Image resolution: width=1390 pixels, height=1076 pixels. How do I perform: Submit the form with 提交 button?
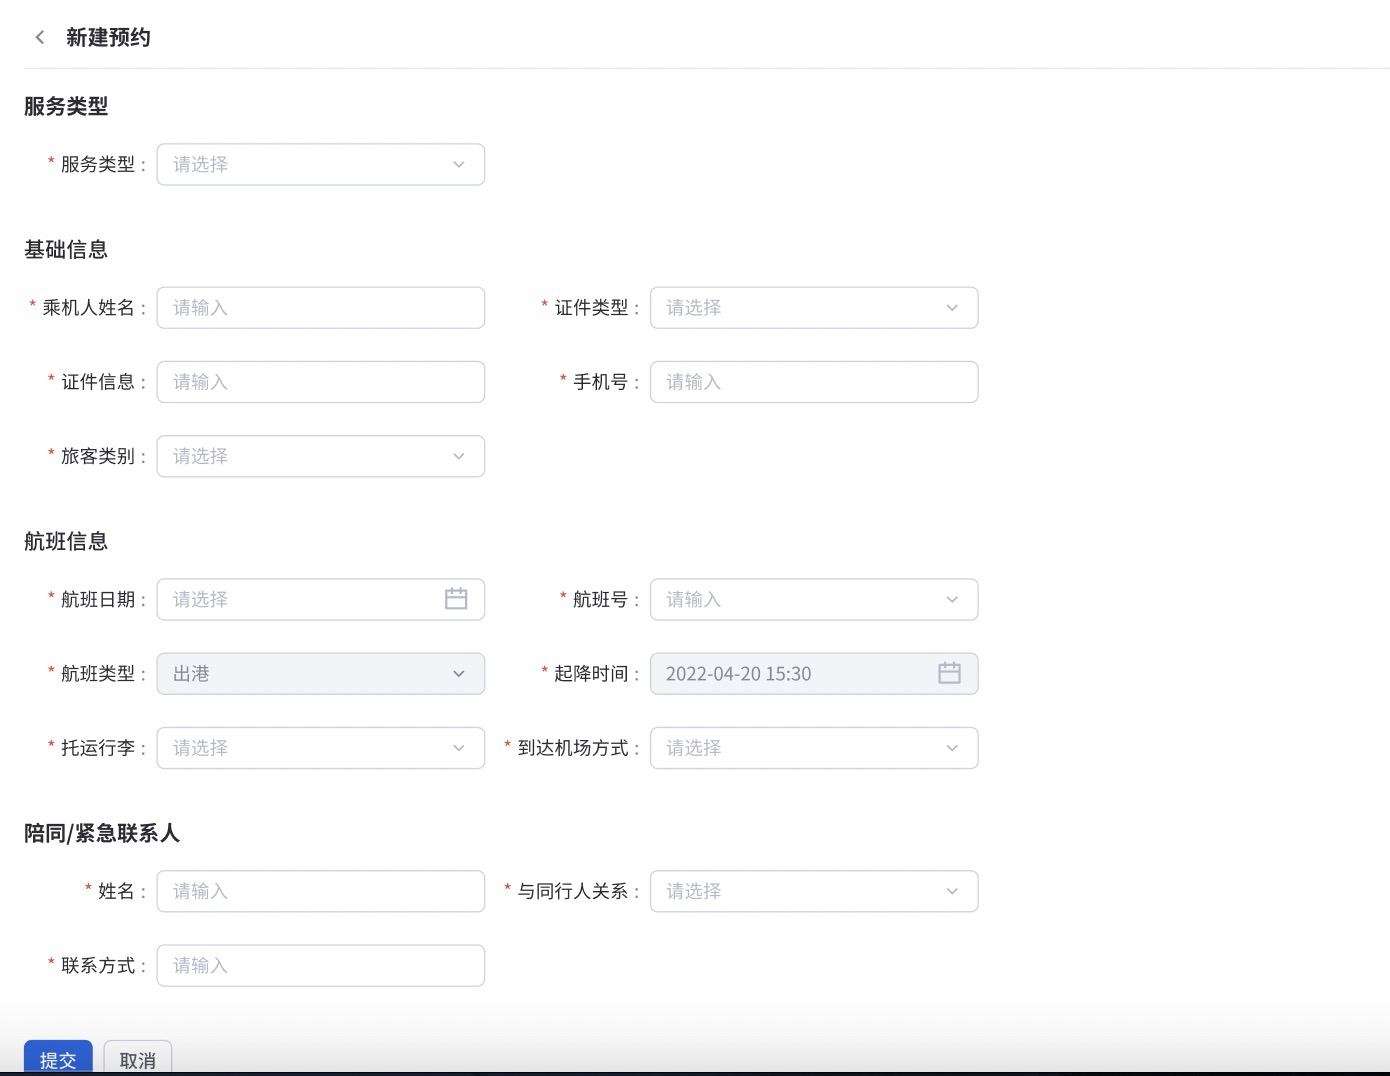58,1059
